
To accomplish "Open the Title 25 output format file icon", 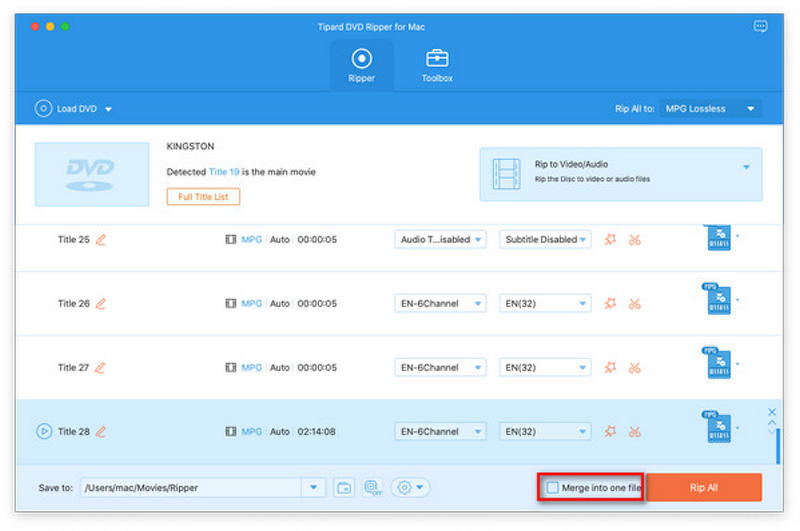I will click(718, 237).
